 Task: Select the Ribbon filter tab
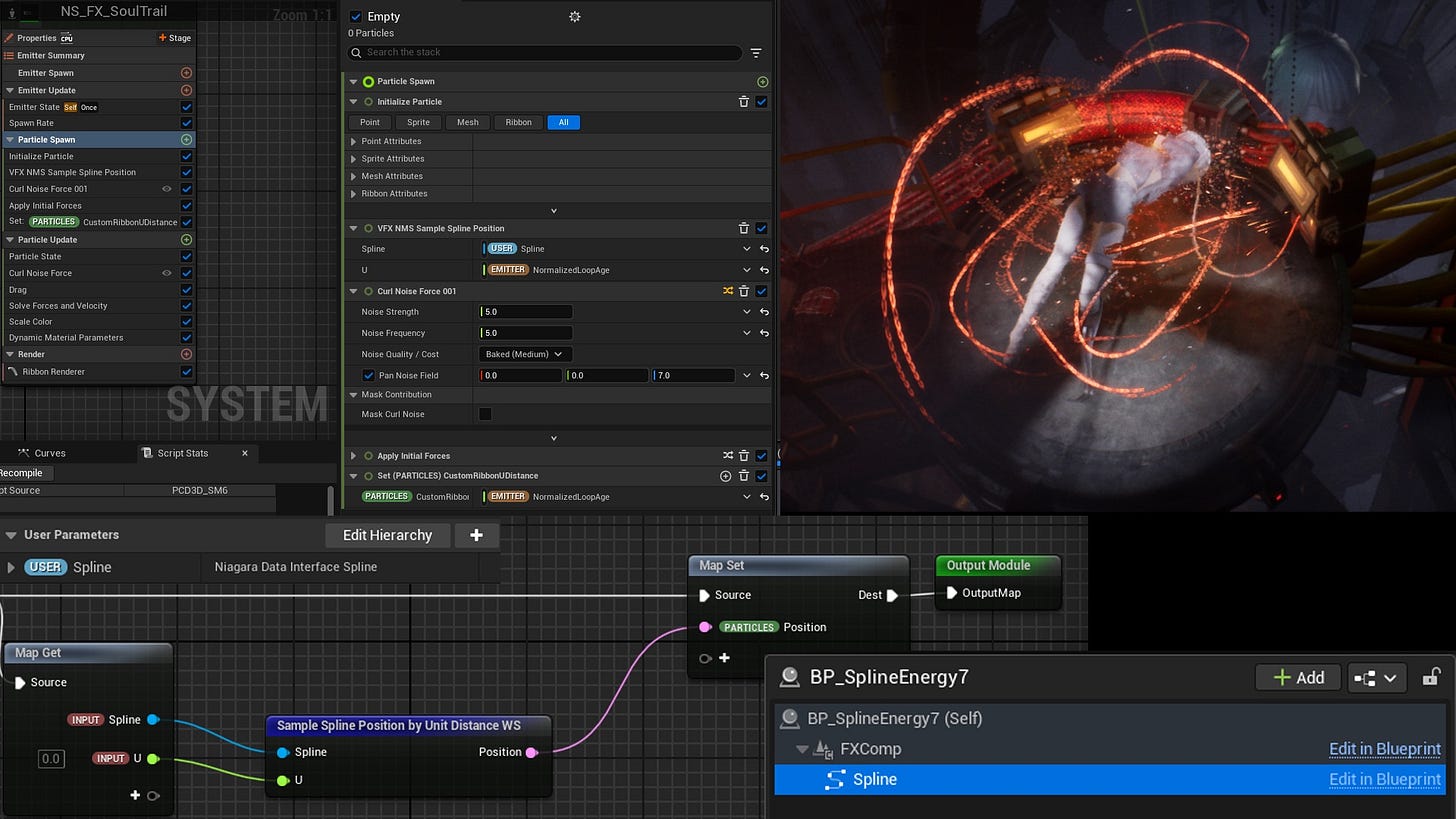point(518,122)
